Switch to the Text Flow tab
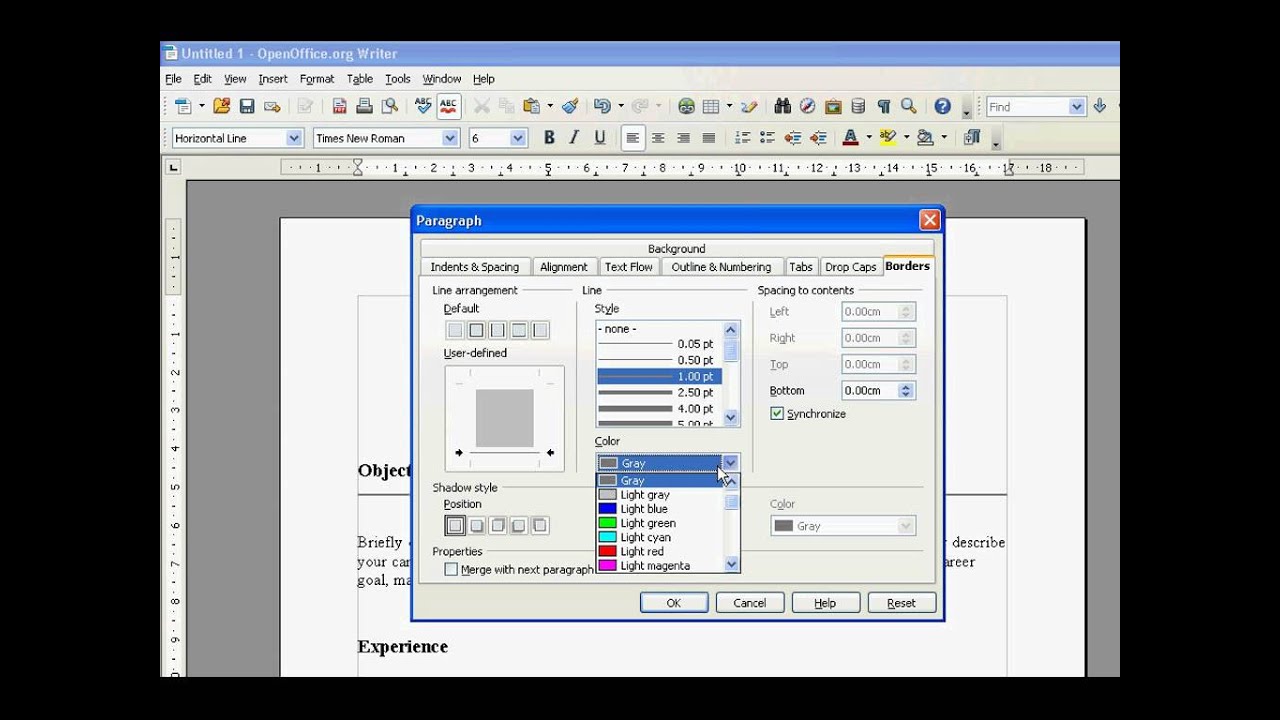Image resolution: width=1280 pixels, height=720 pixels. point(629,267)
